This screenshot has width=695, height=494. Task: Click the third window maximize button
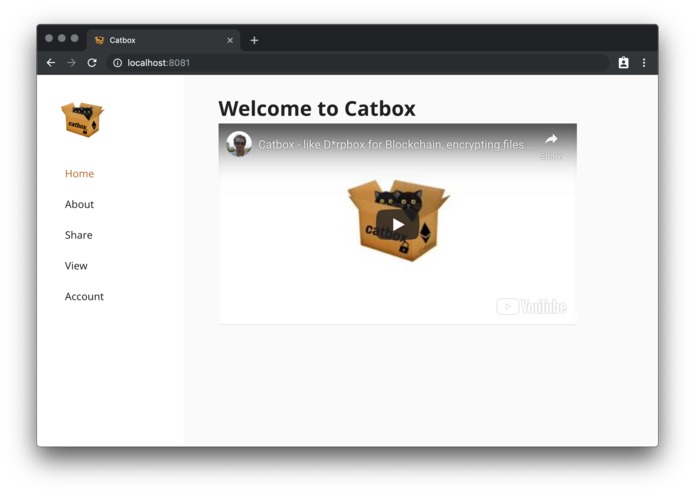(x=75, y=38)
